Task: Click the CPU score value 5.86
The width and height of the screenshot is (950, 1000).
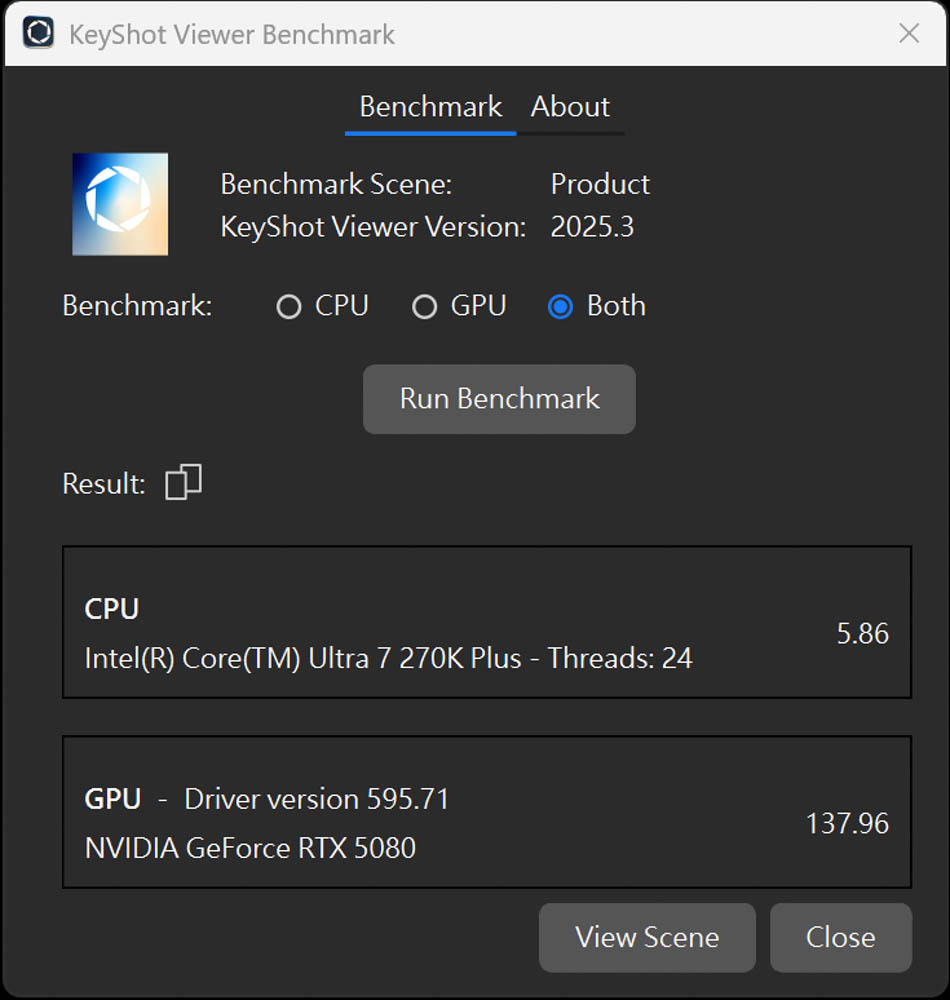Action: [862, 633]
